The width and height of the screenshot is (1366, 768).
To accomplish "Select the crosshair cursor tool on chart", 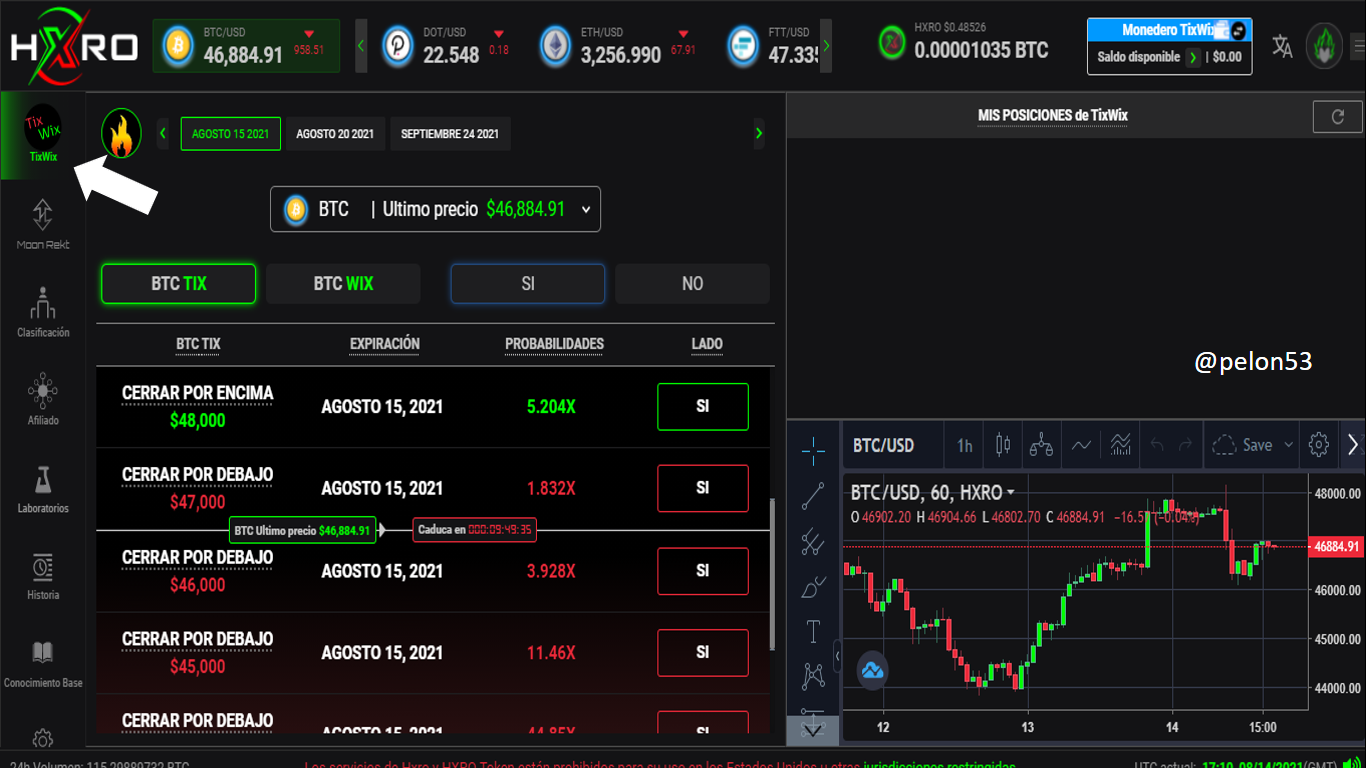I will 813,451.
